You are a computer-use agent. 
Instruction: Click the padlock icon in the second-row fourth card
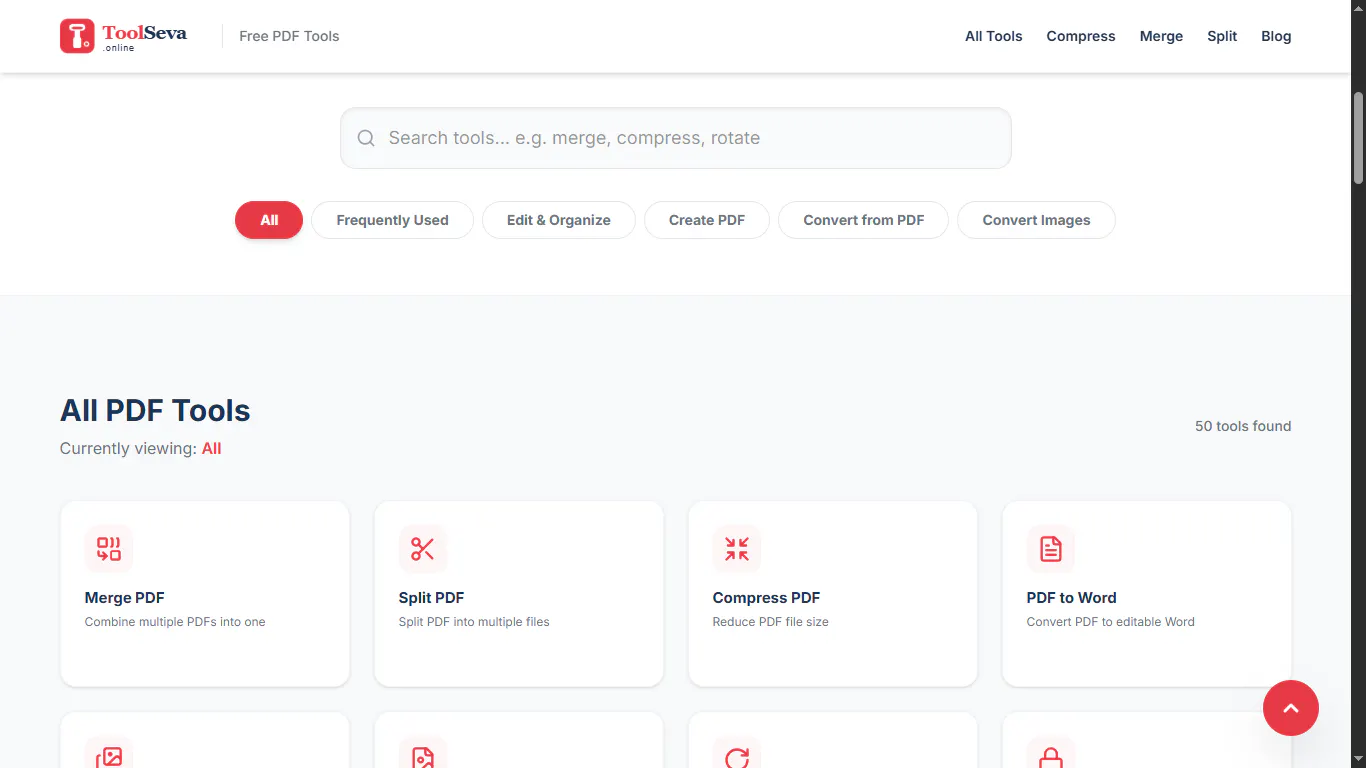pyautogui.click(x=1051, y=756)
